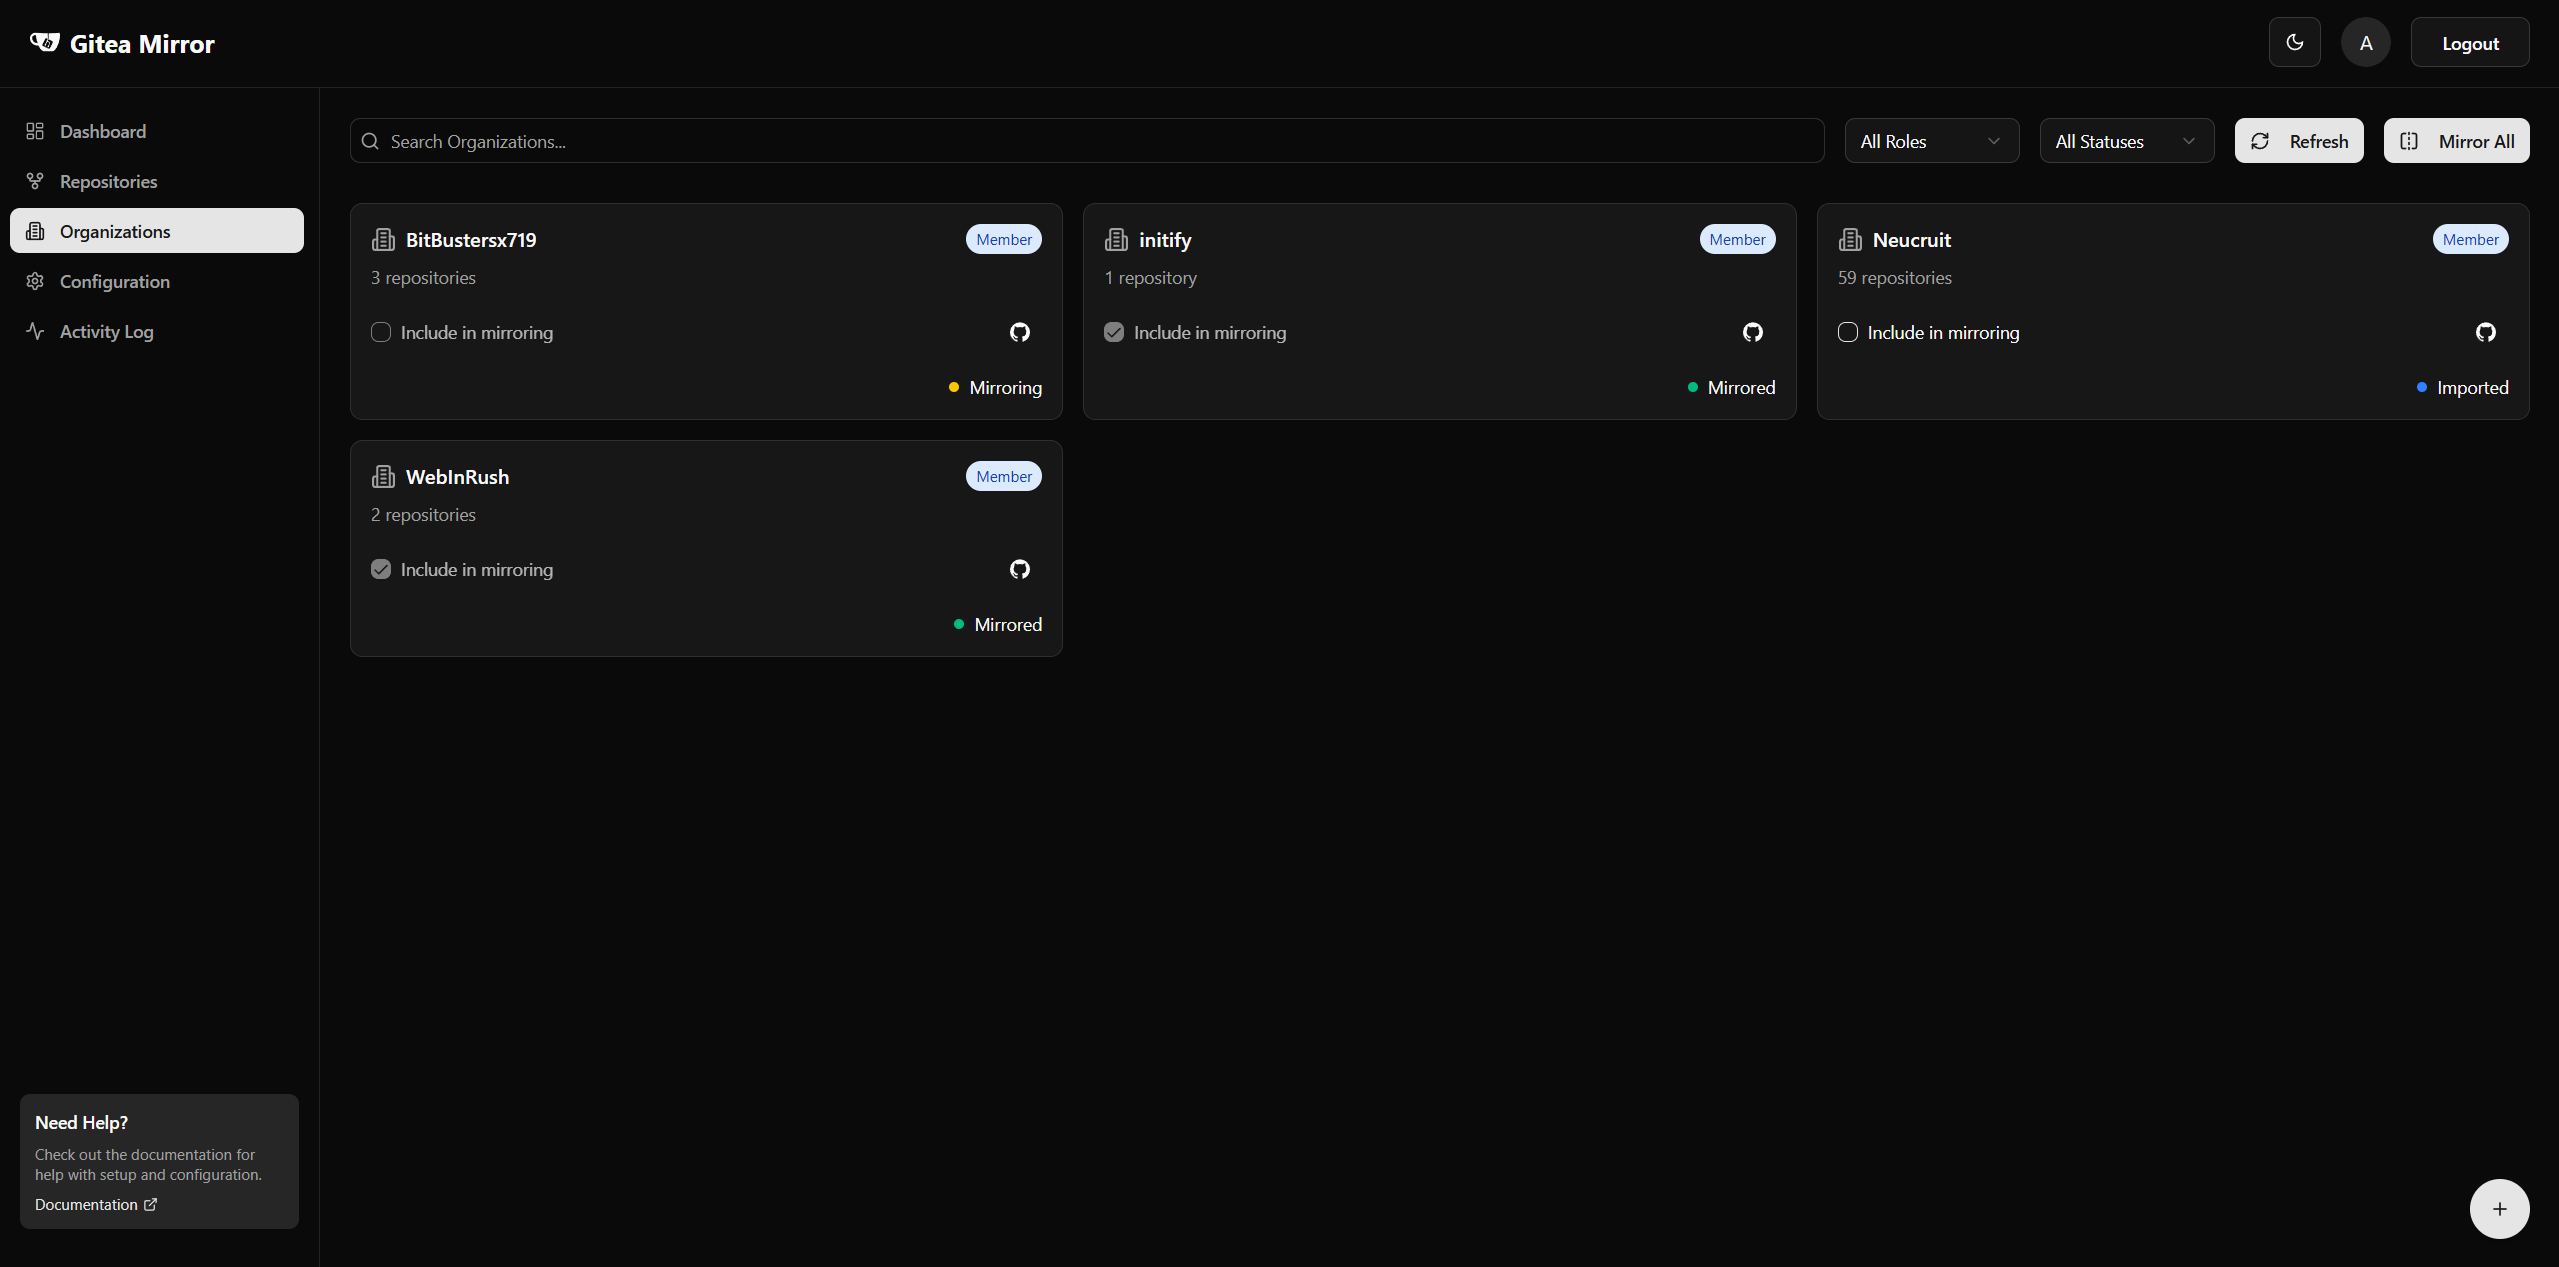Screen dimensions: 2559x1267
Task: Open GitHub icon on initify card
Action: [x=1752, y=332]
